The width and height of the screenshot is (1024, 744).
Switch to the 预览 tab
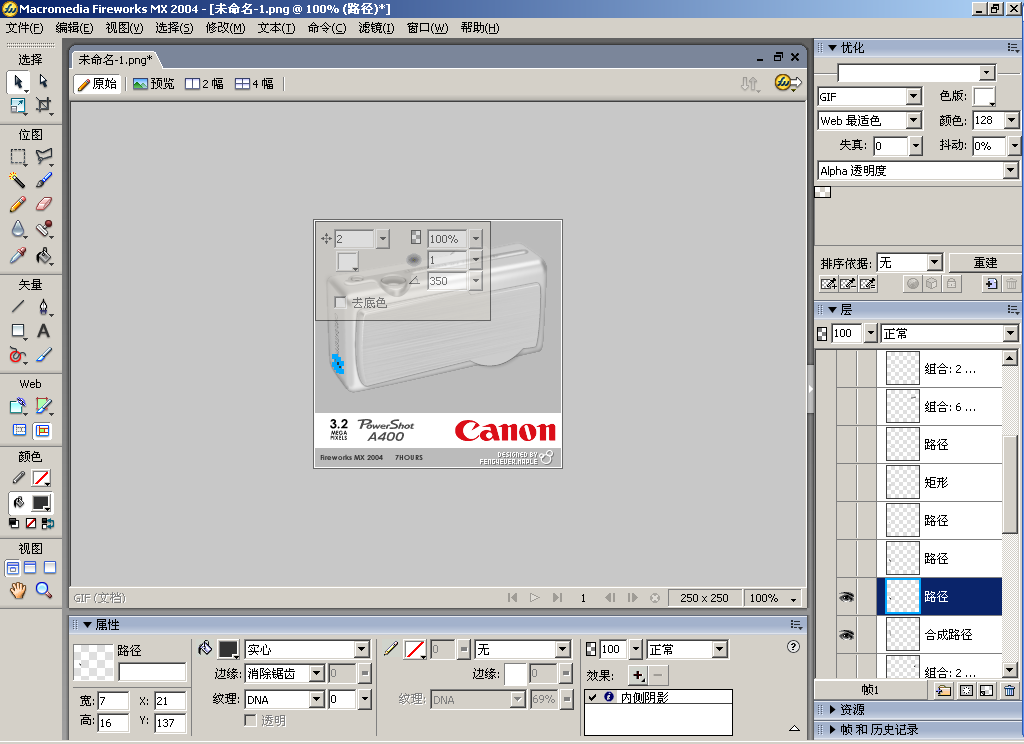(154, 84)
